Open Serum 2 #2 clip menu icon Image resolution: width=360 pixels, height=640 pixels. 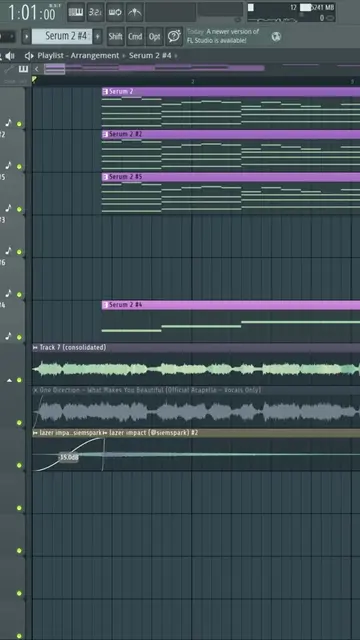105,134
